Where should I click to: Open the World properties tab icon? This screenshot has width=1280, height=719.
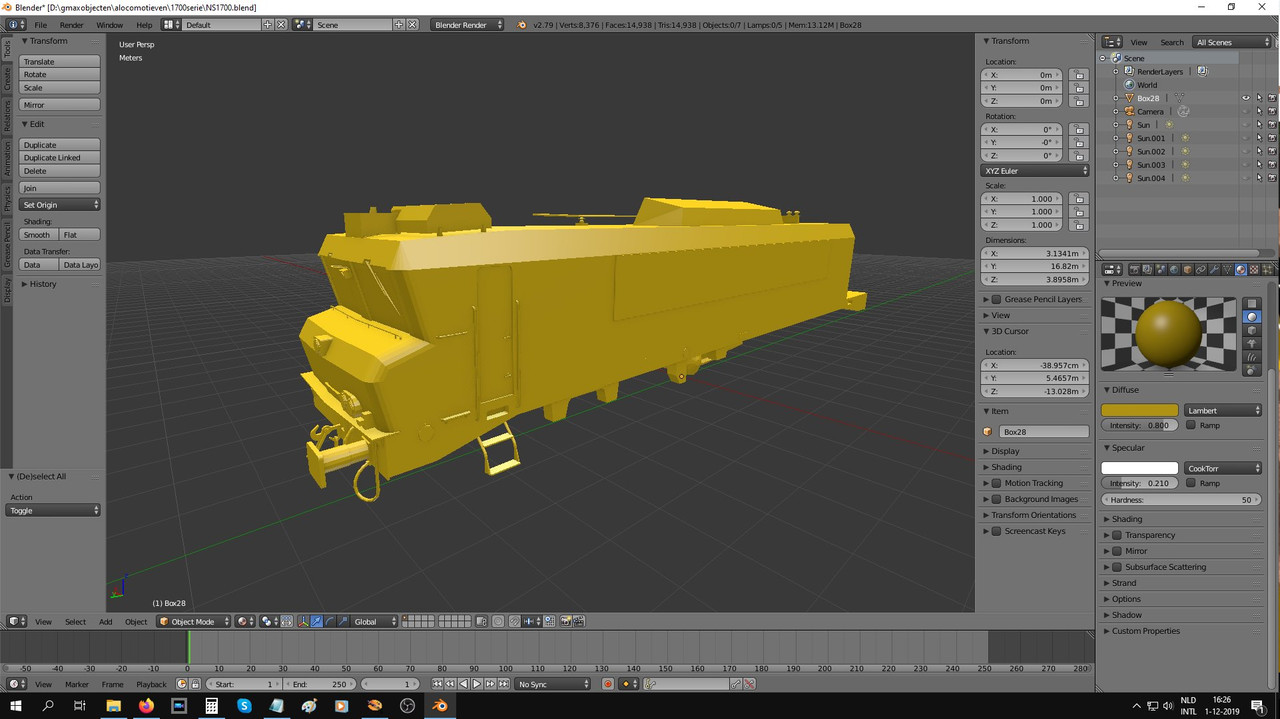[1174, 270]
